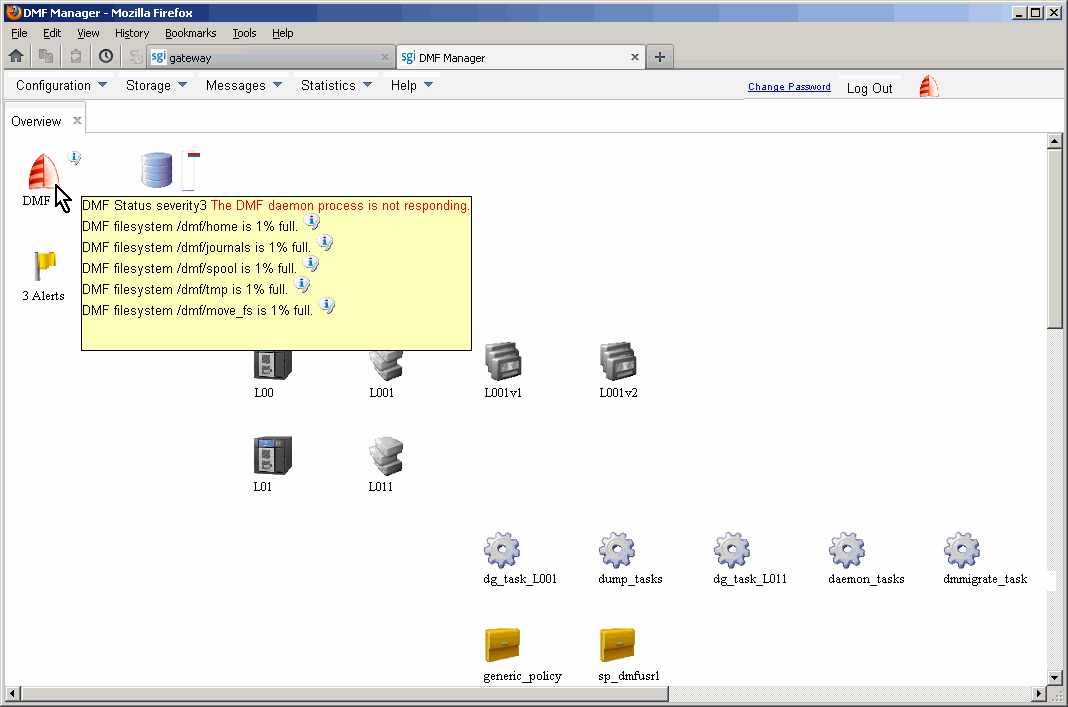1068x707 pixels.
Task: Click info icon for /dmf/tmp filesystem
Action: 302,285
